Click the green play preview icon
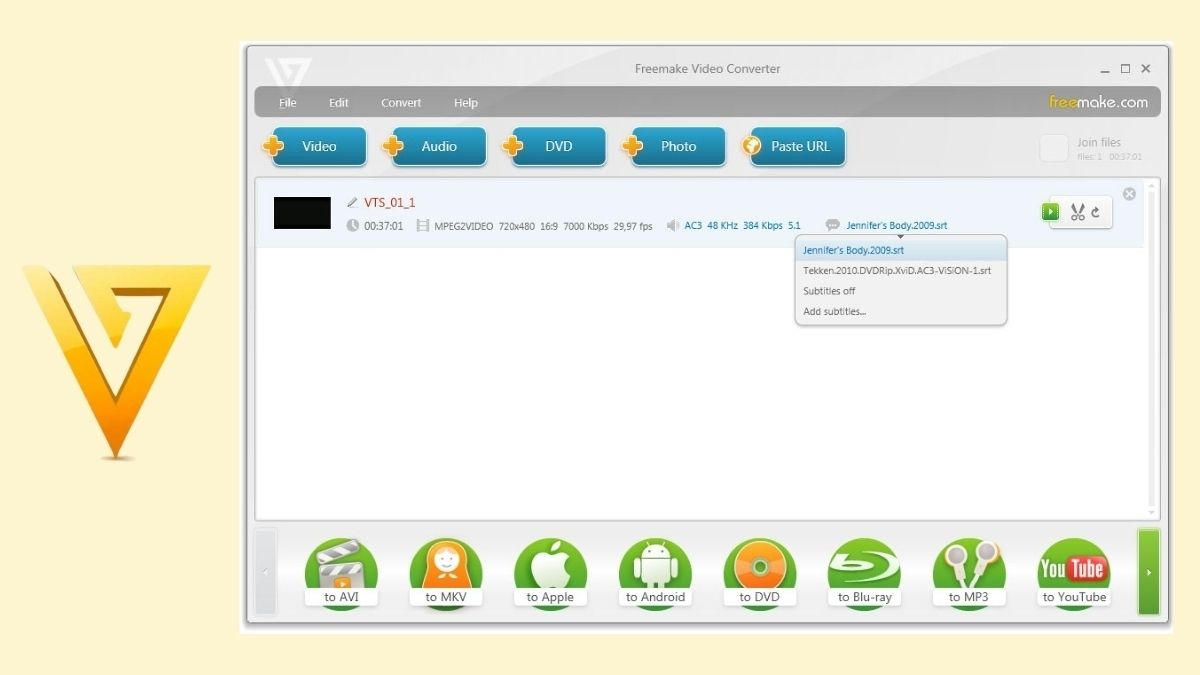The image size is (1200, 675). tap(1049, 211)
